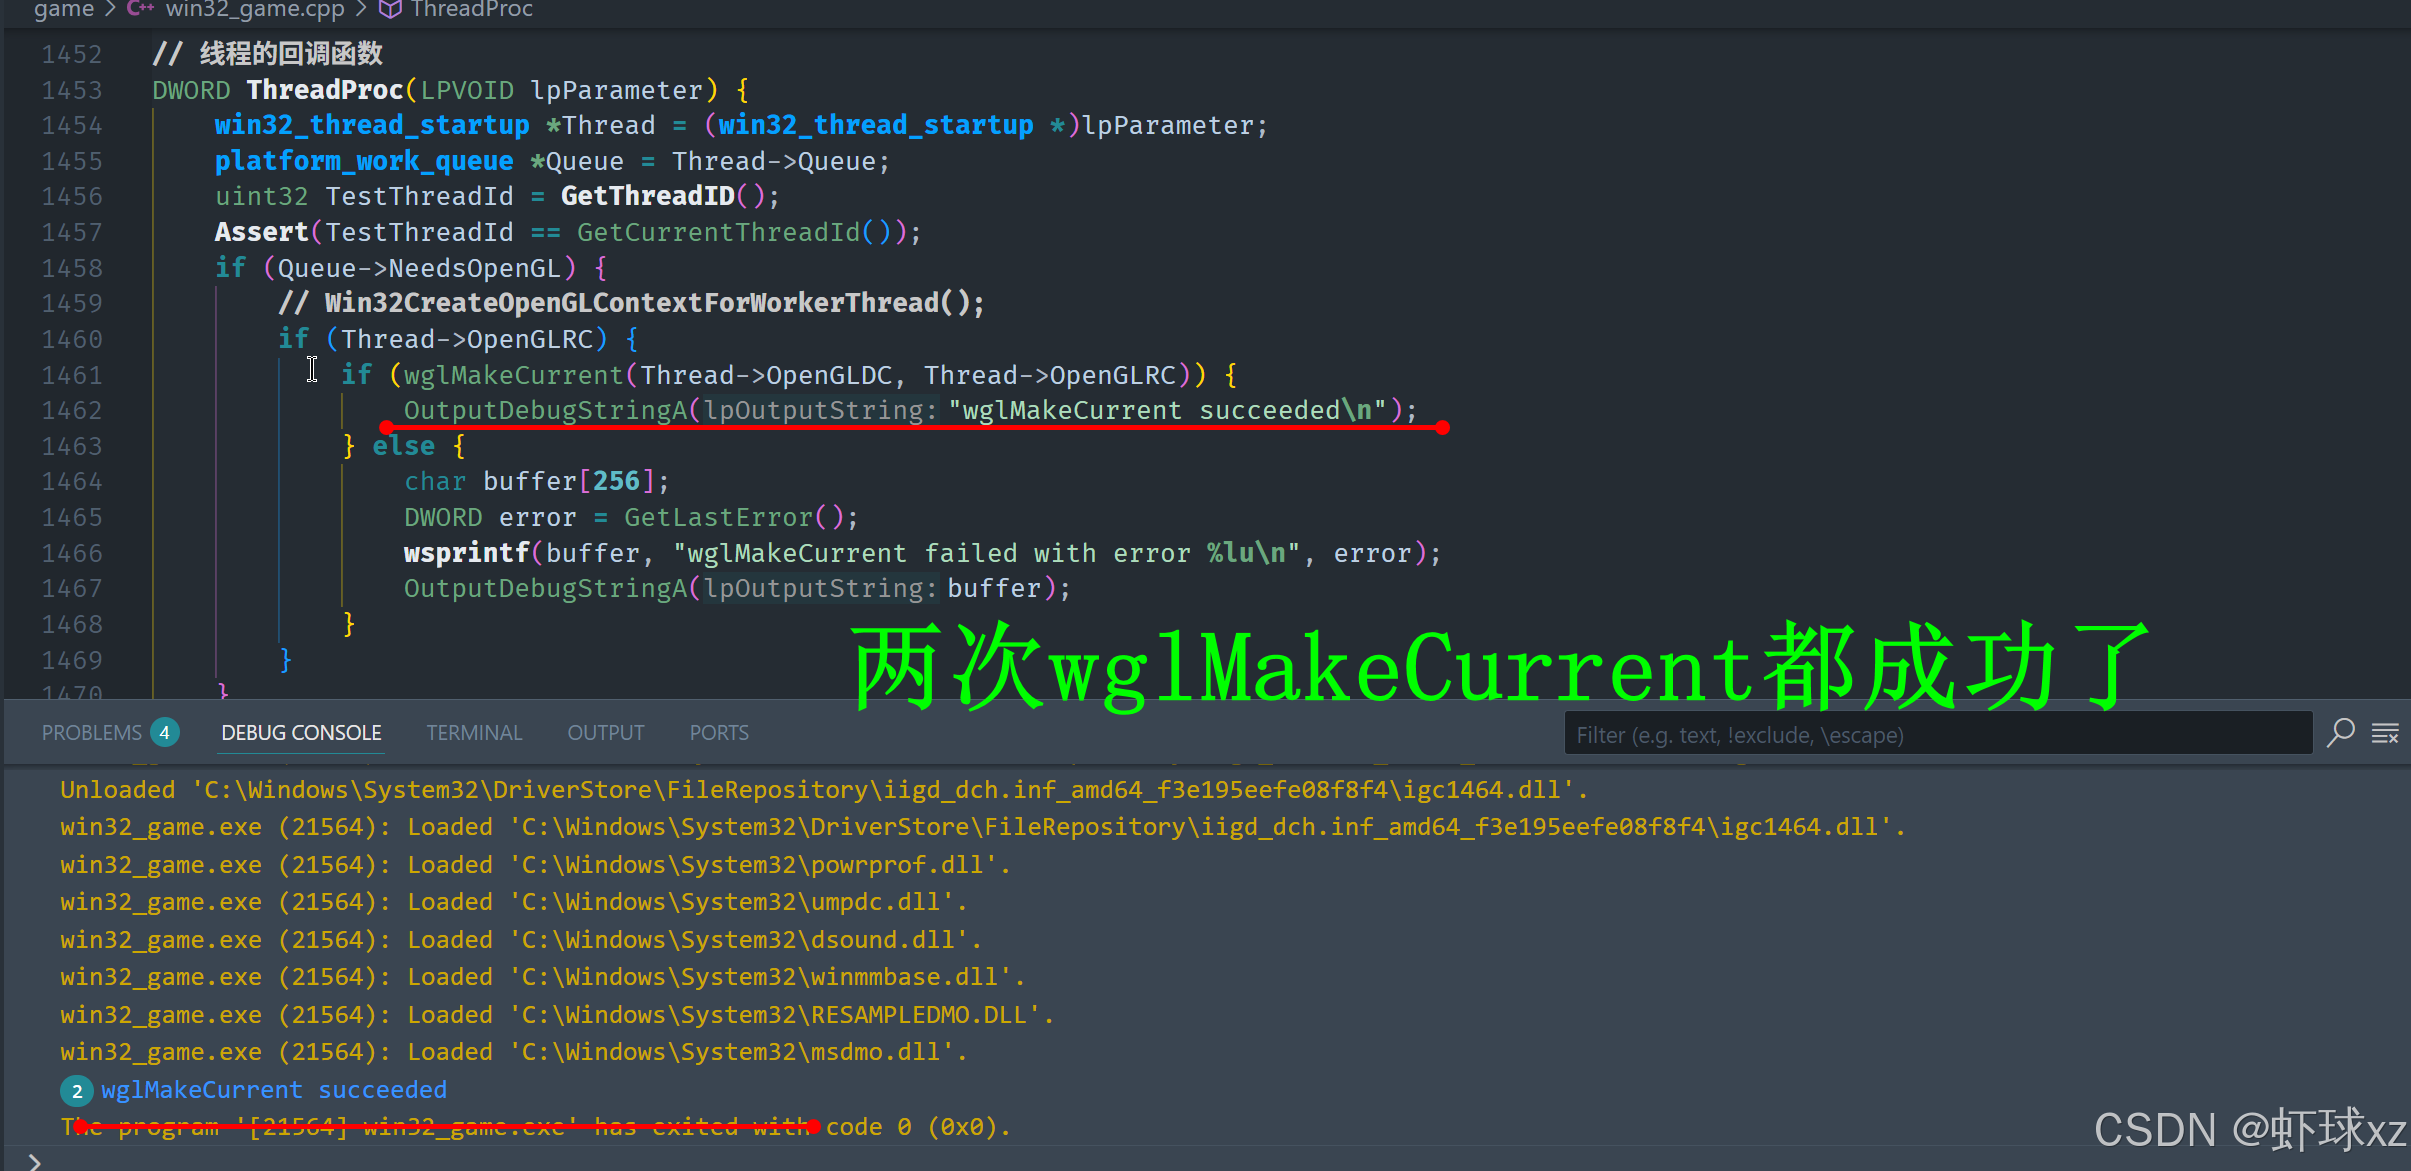
Task: Open the OUTPUT panel tab
Action: 605,733
